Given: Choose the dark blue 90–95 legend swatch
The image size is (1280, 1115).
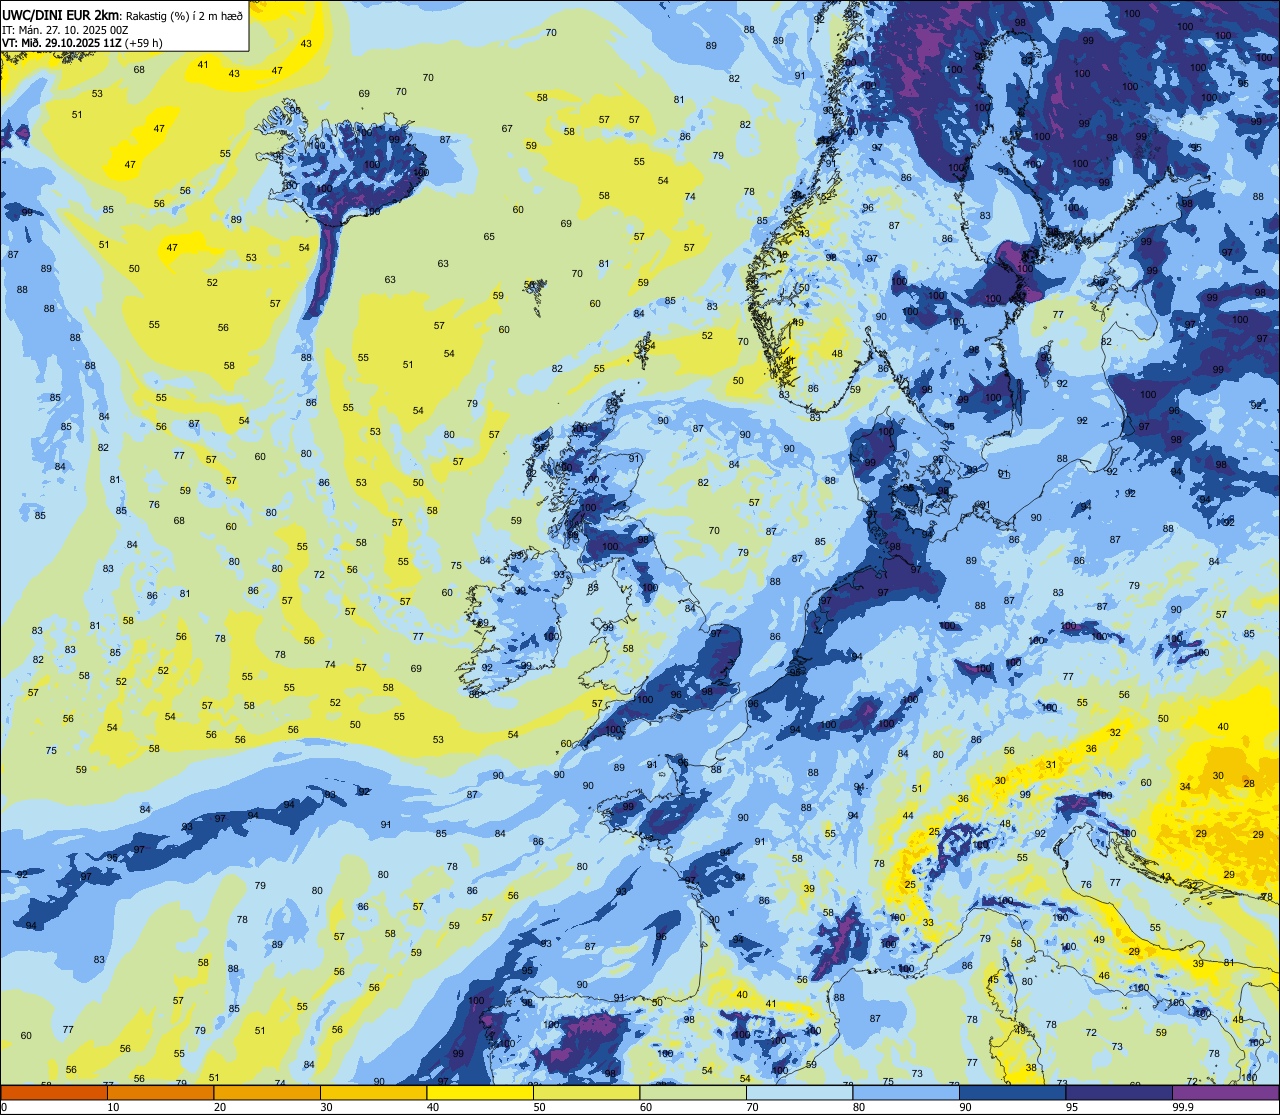Looking at the screenshot, I should (1012, 1092).
